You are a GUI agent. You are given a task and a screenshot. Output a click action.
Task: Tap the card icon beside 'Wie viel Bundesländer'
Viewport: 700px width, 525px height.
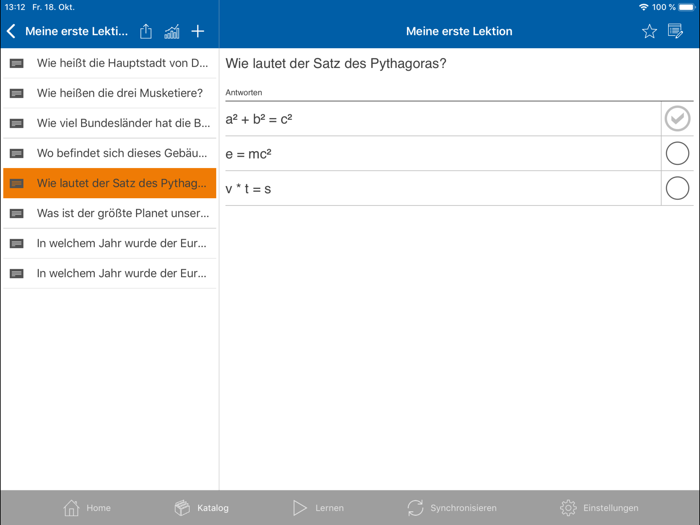pos(17,123)
